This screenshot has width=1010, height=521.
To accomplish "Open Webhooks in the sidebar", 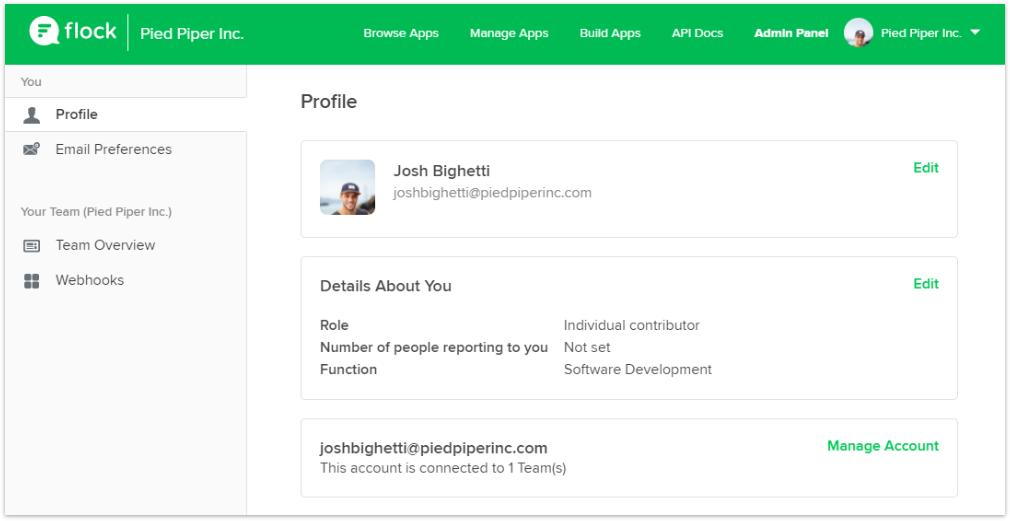I will tap(126, 281).
